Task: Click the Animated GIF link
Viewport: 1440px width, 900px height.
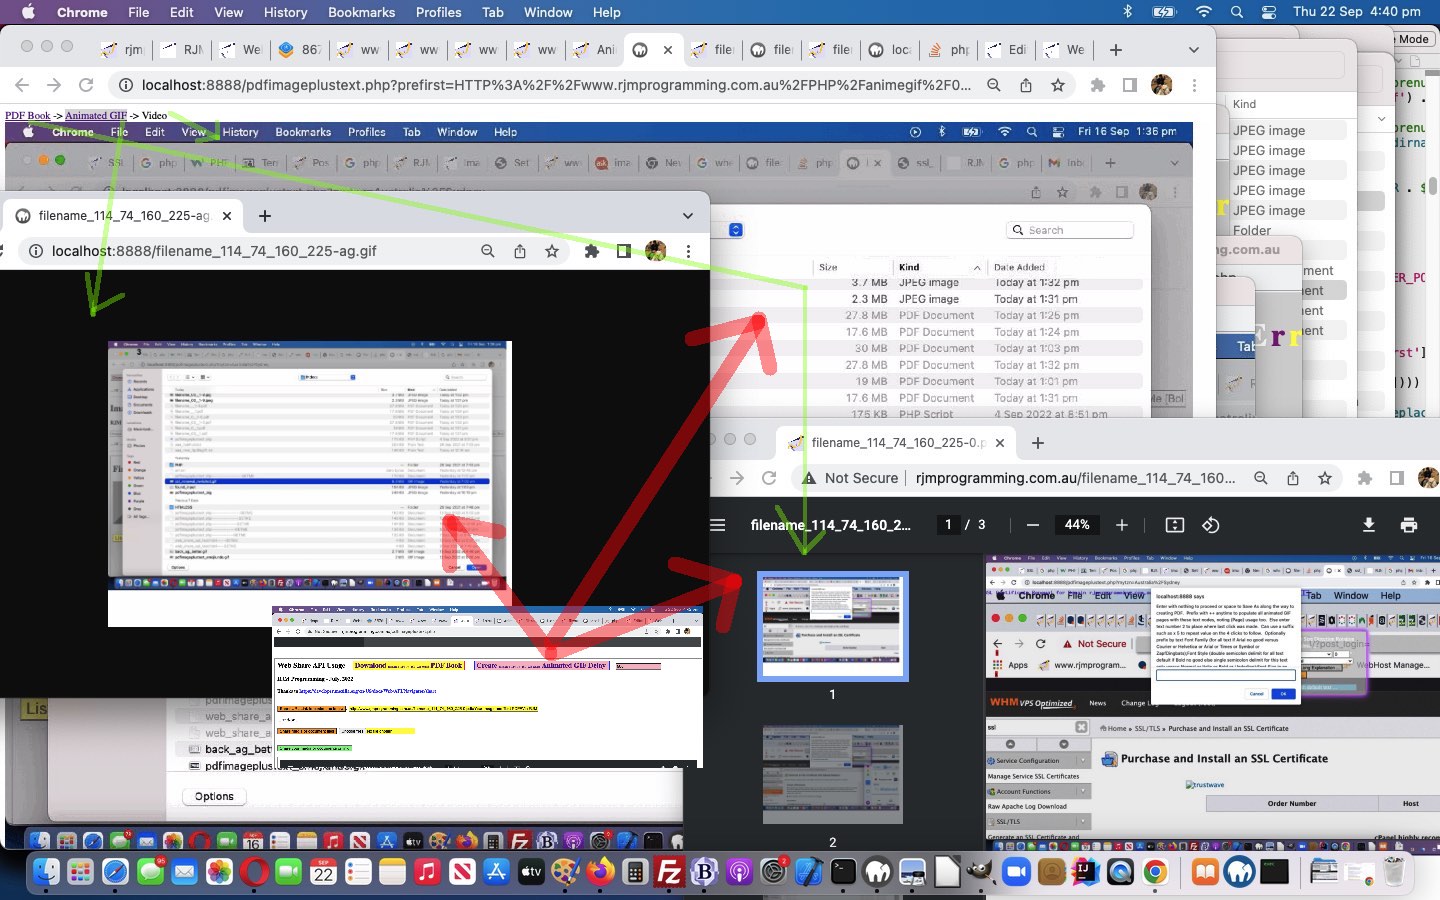Action: (96, 116)
